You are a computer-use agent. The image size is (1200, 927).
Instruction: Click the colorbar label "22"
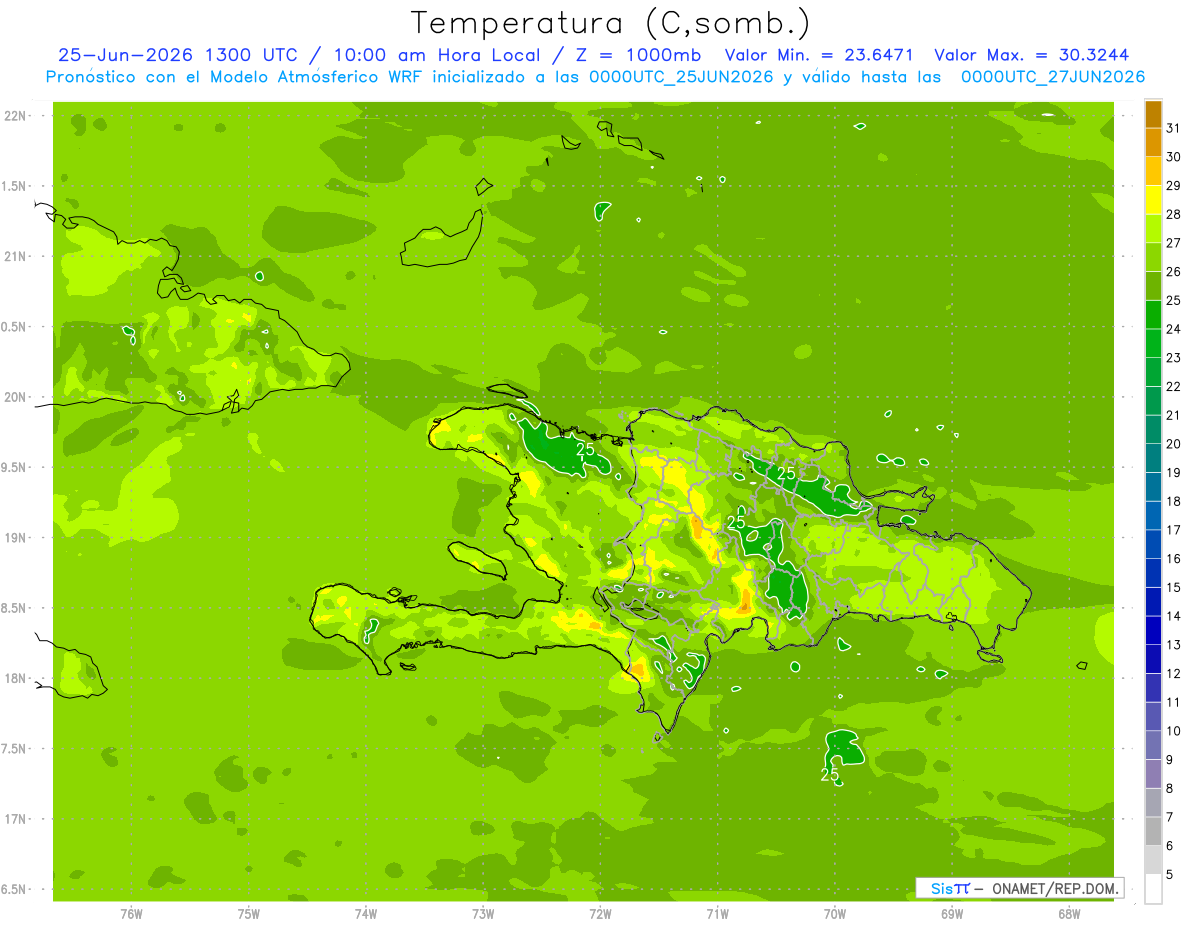tap(1173, 387)
